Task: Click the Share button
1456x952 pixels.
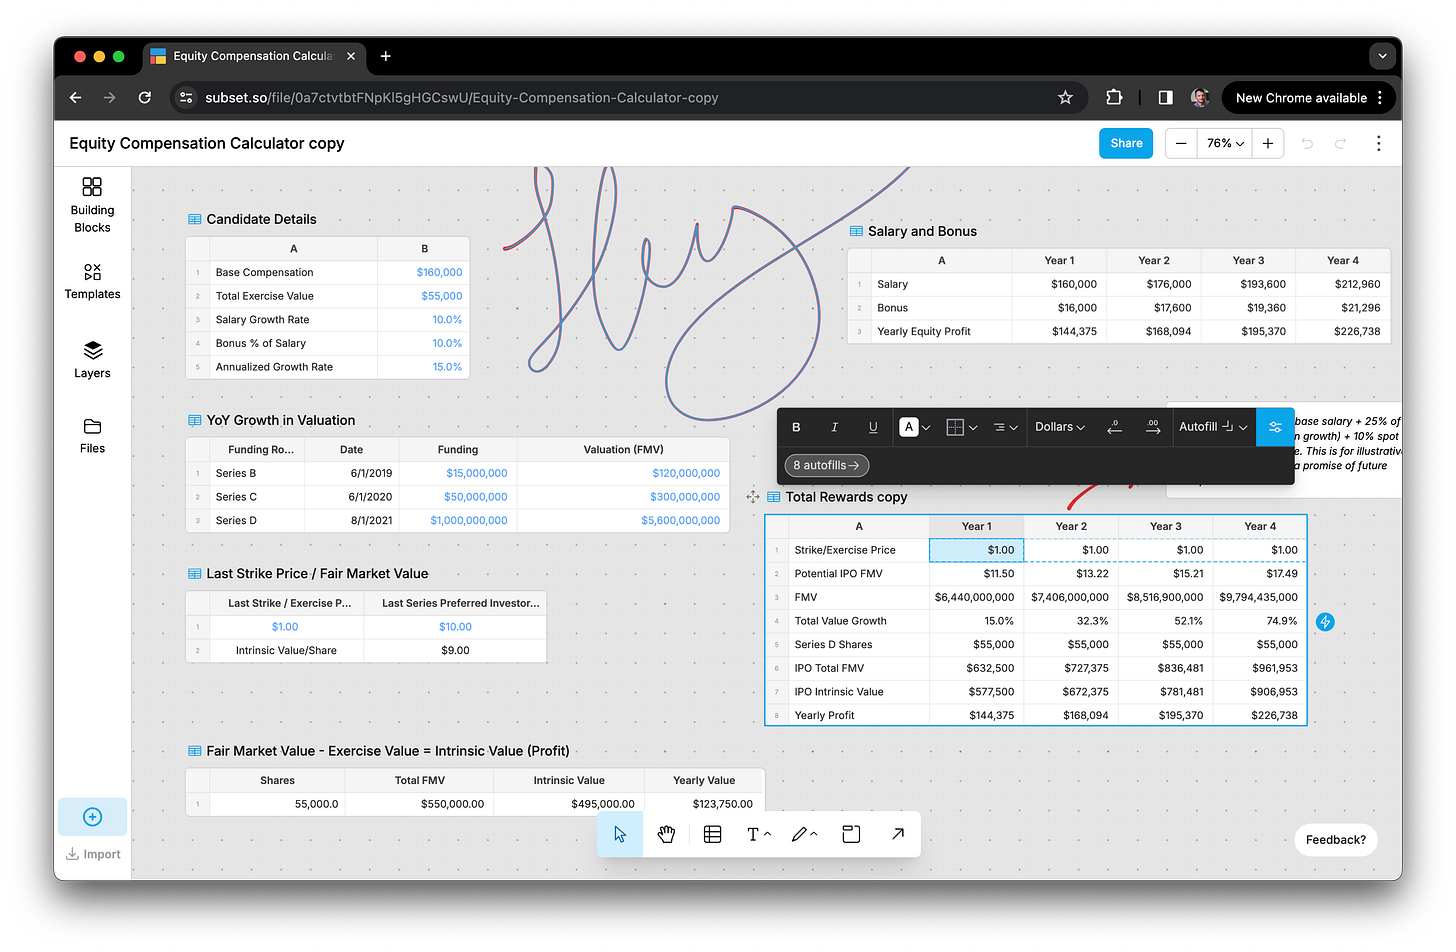Action: pyautogui.click(x=1126, y=143)
